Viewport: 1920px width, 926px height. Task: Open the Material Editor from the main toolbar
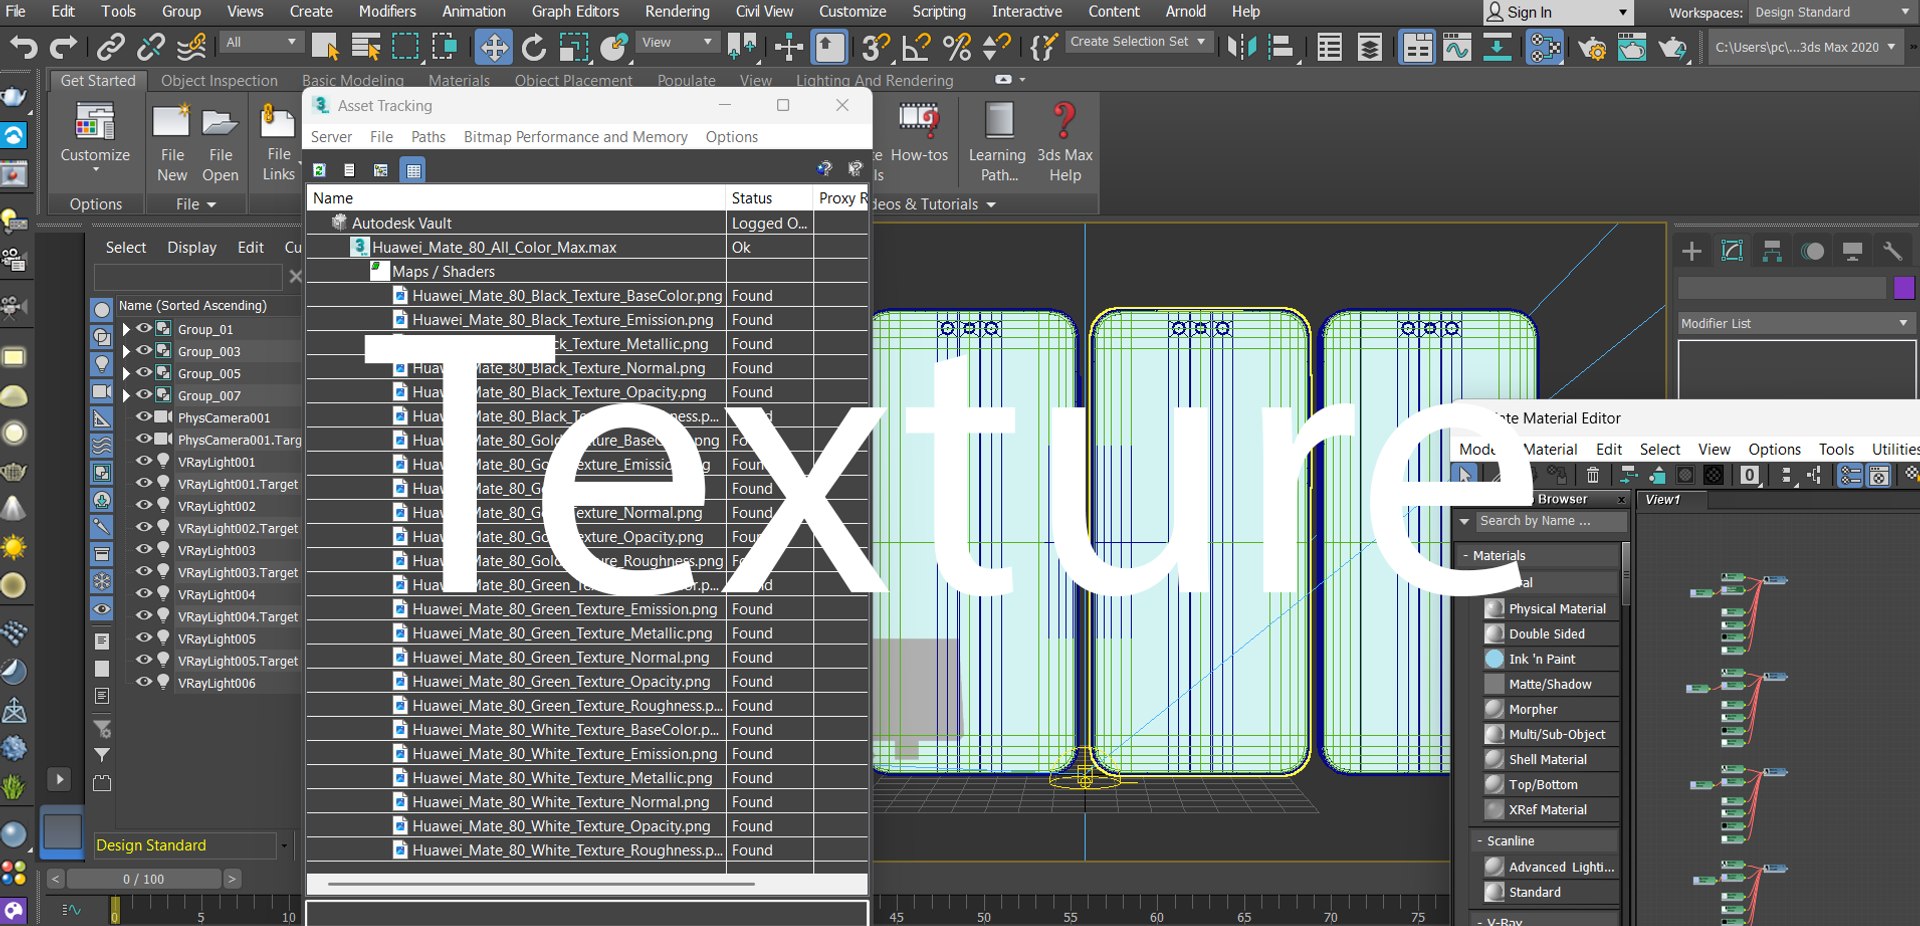click(x=1545, y=47)
